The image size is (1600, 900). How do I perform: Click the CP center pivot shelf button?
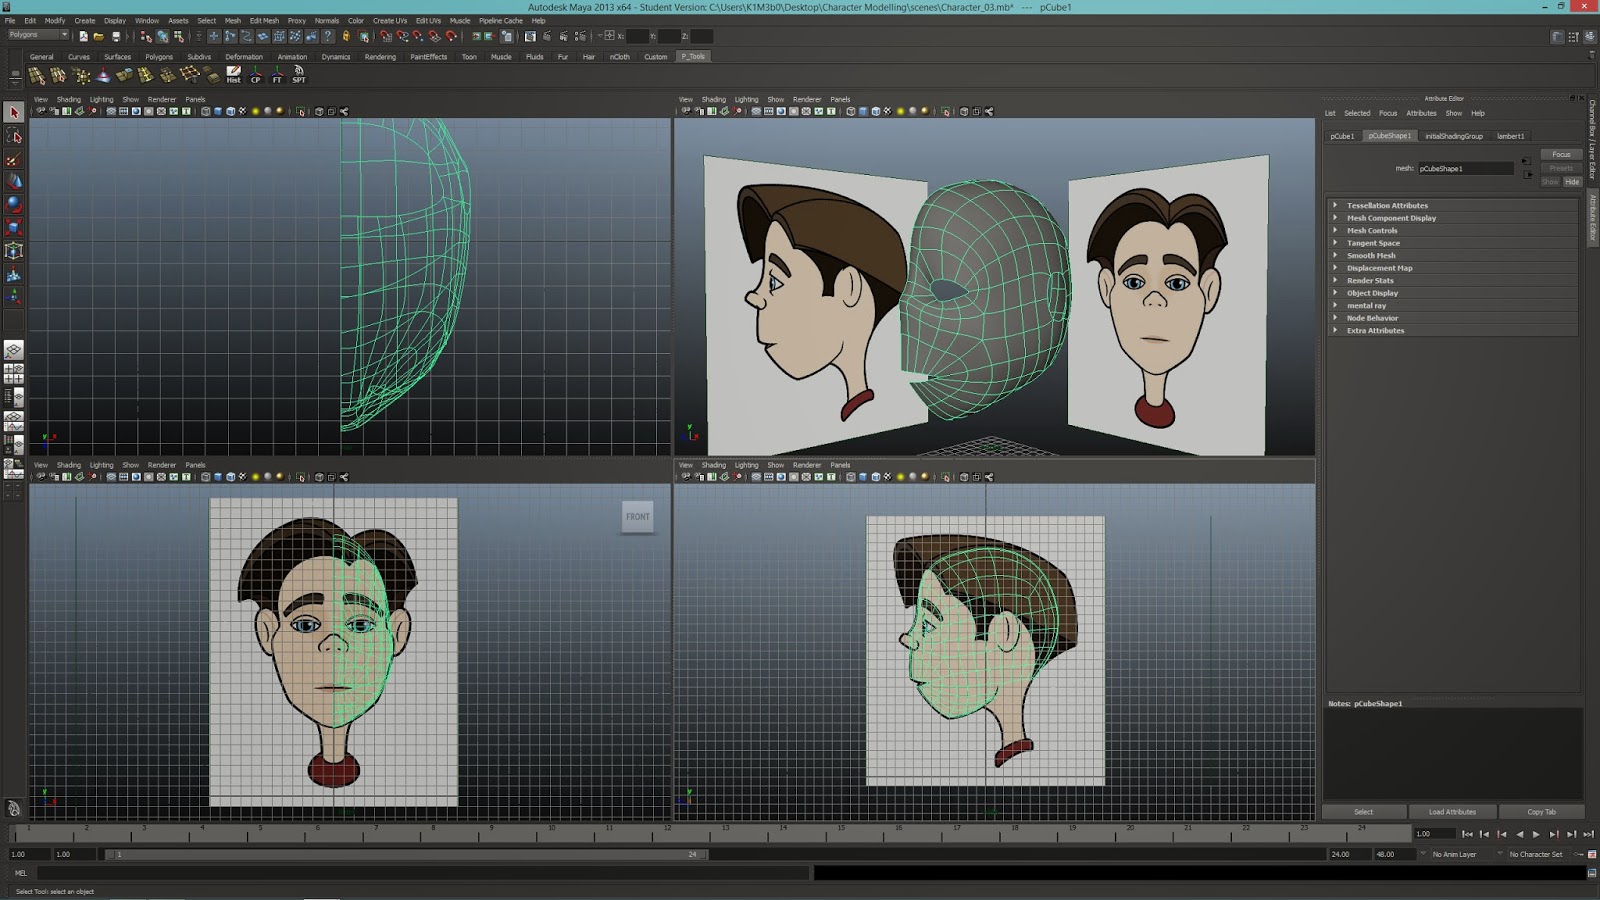coord(255,75)
